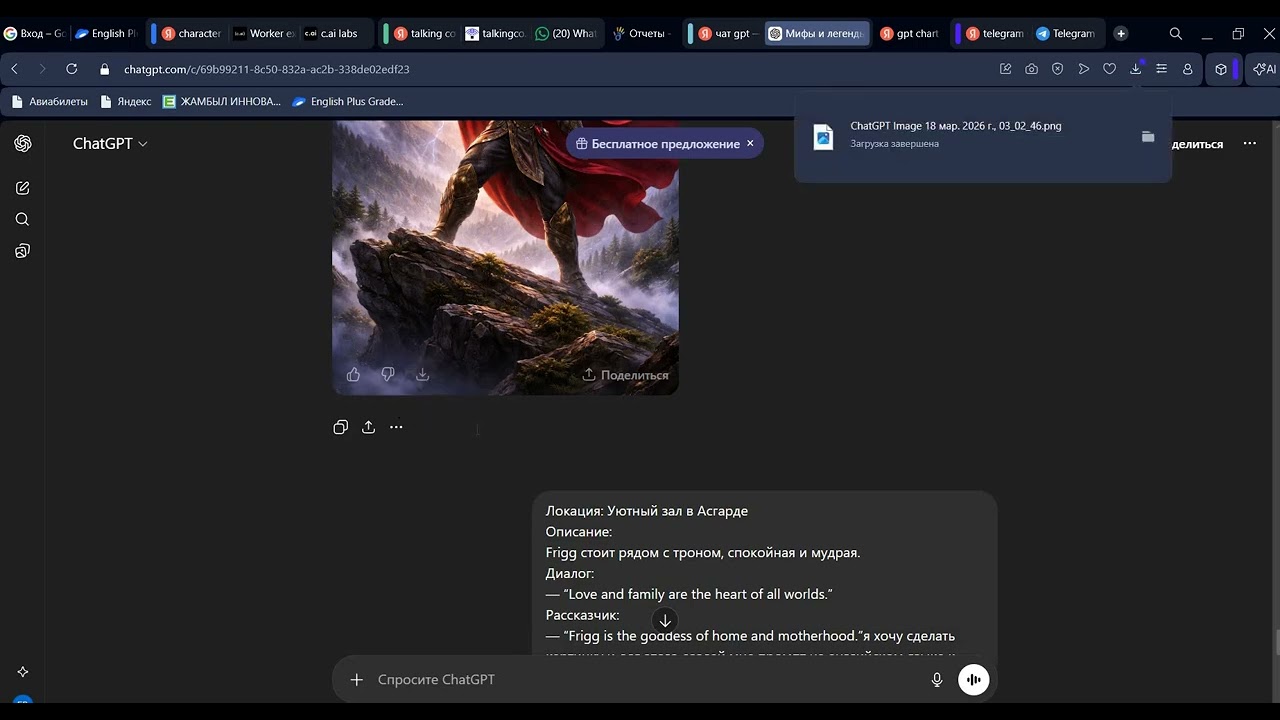The image size is (1280, 720).
Task: Open a new browser tab
Action: point(1121,33)
